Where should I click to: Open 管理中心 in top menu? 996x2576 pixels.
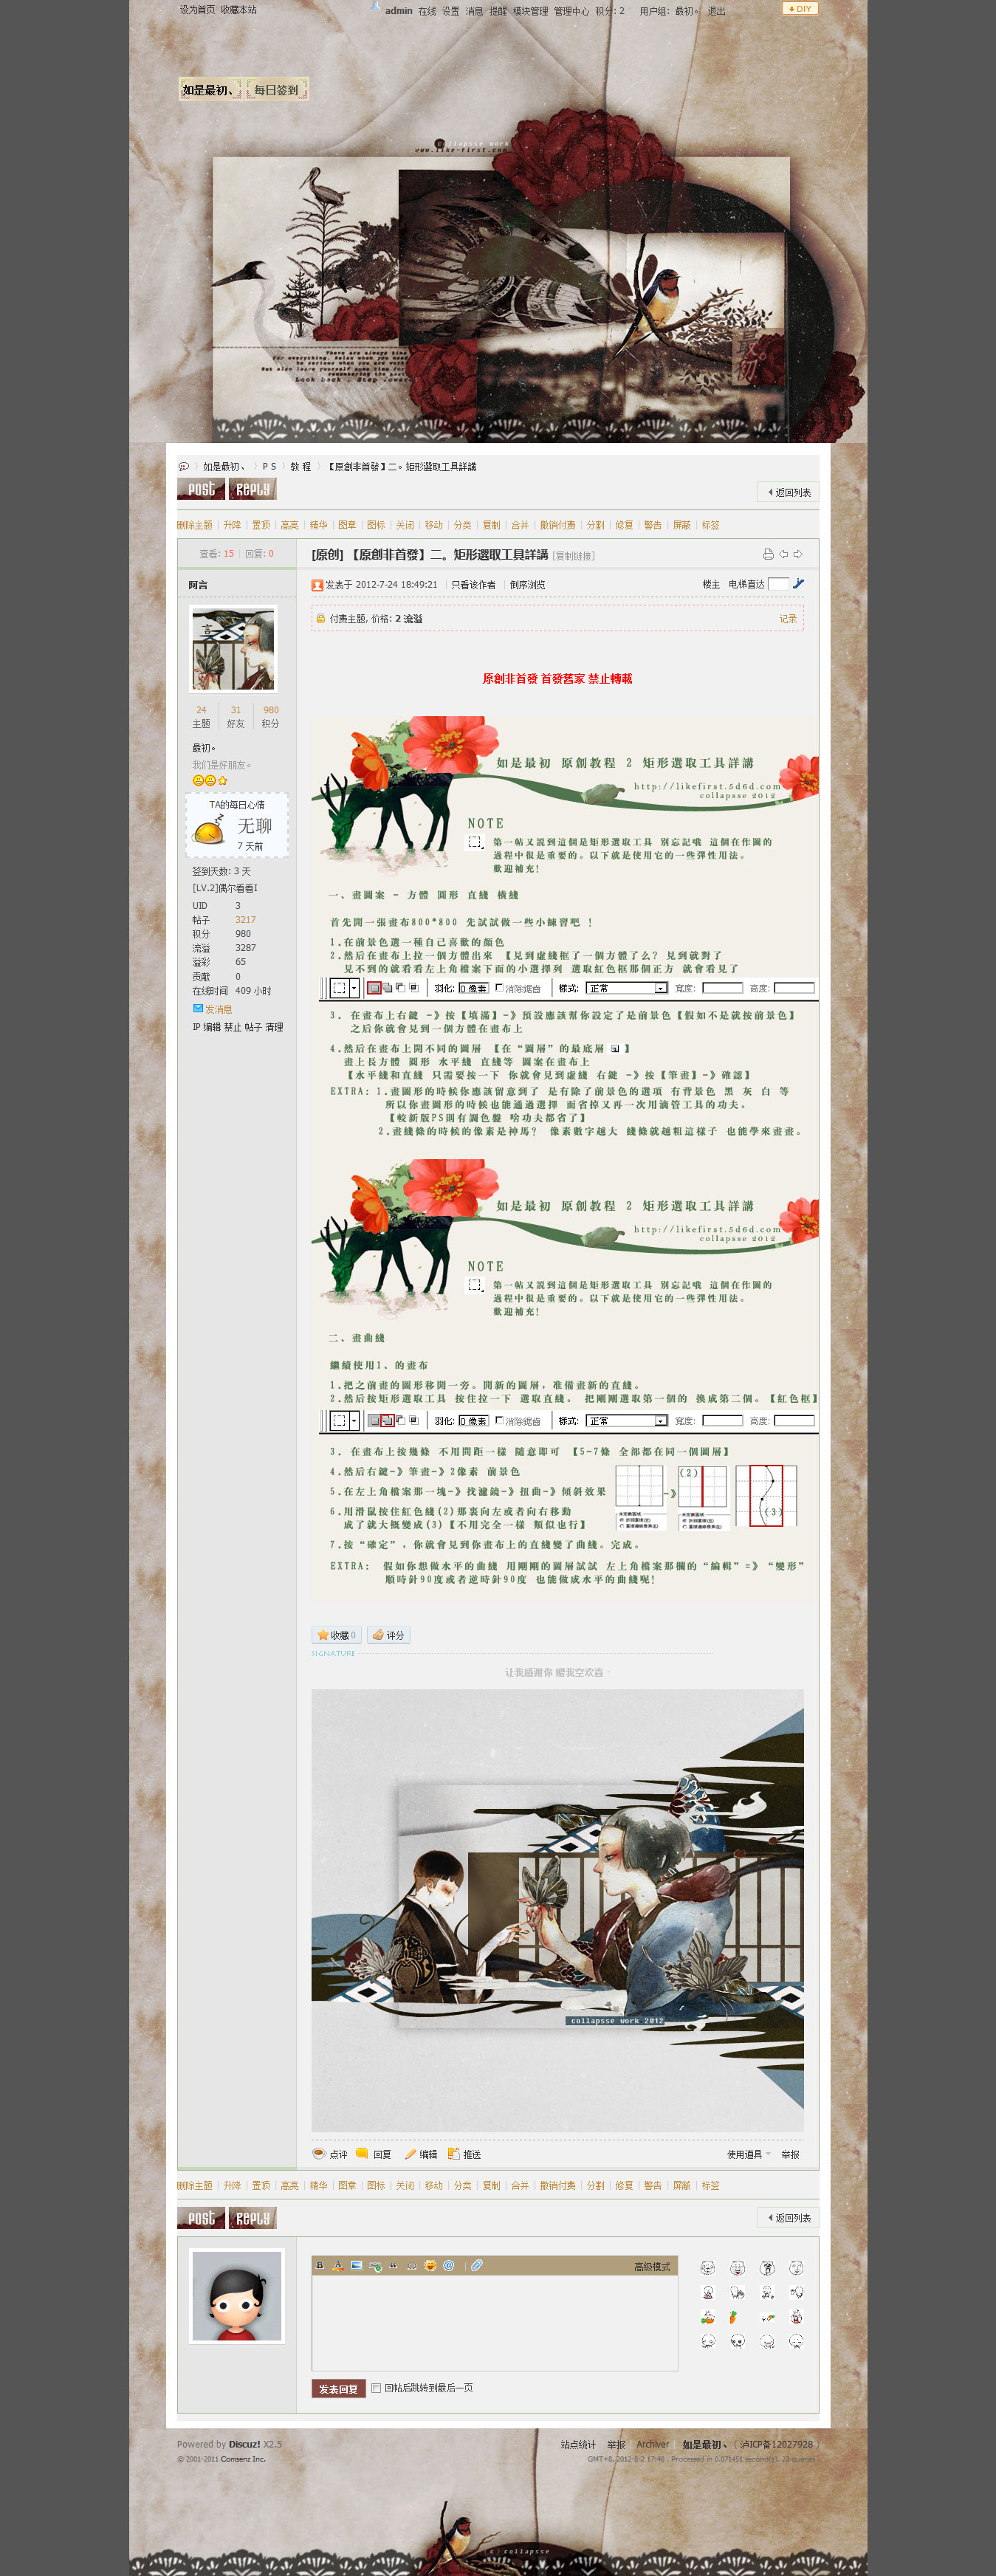click(571, 11)
